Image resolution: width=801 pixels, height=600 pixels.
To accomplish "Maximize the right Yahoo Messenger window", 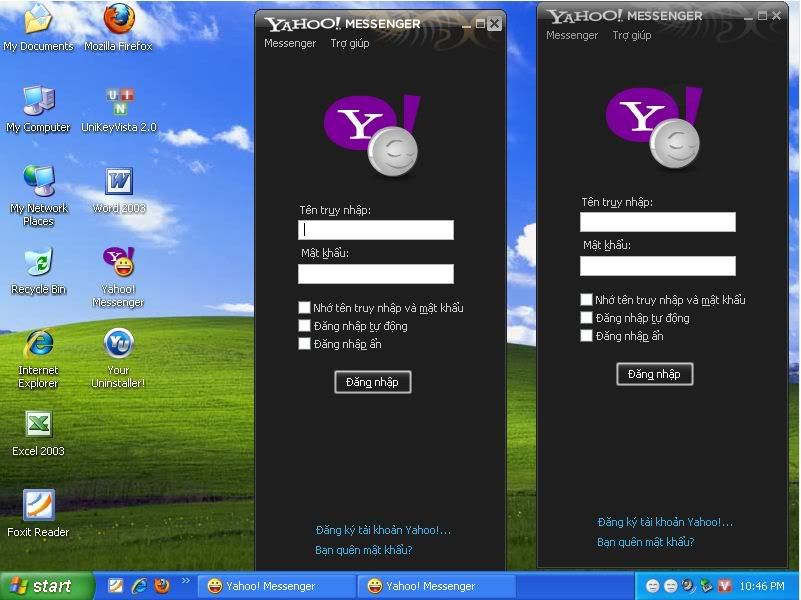I will coord(762,15).
